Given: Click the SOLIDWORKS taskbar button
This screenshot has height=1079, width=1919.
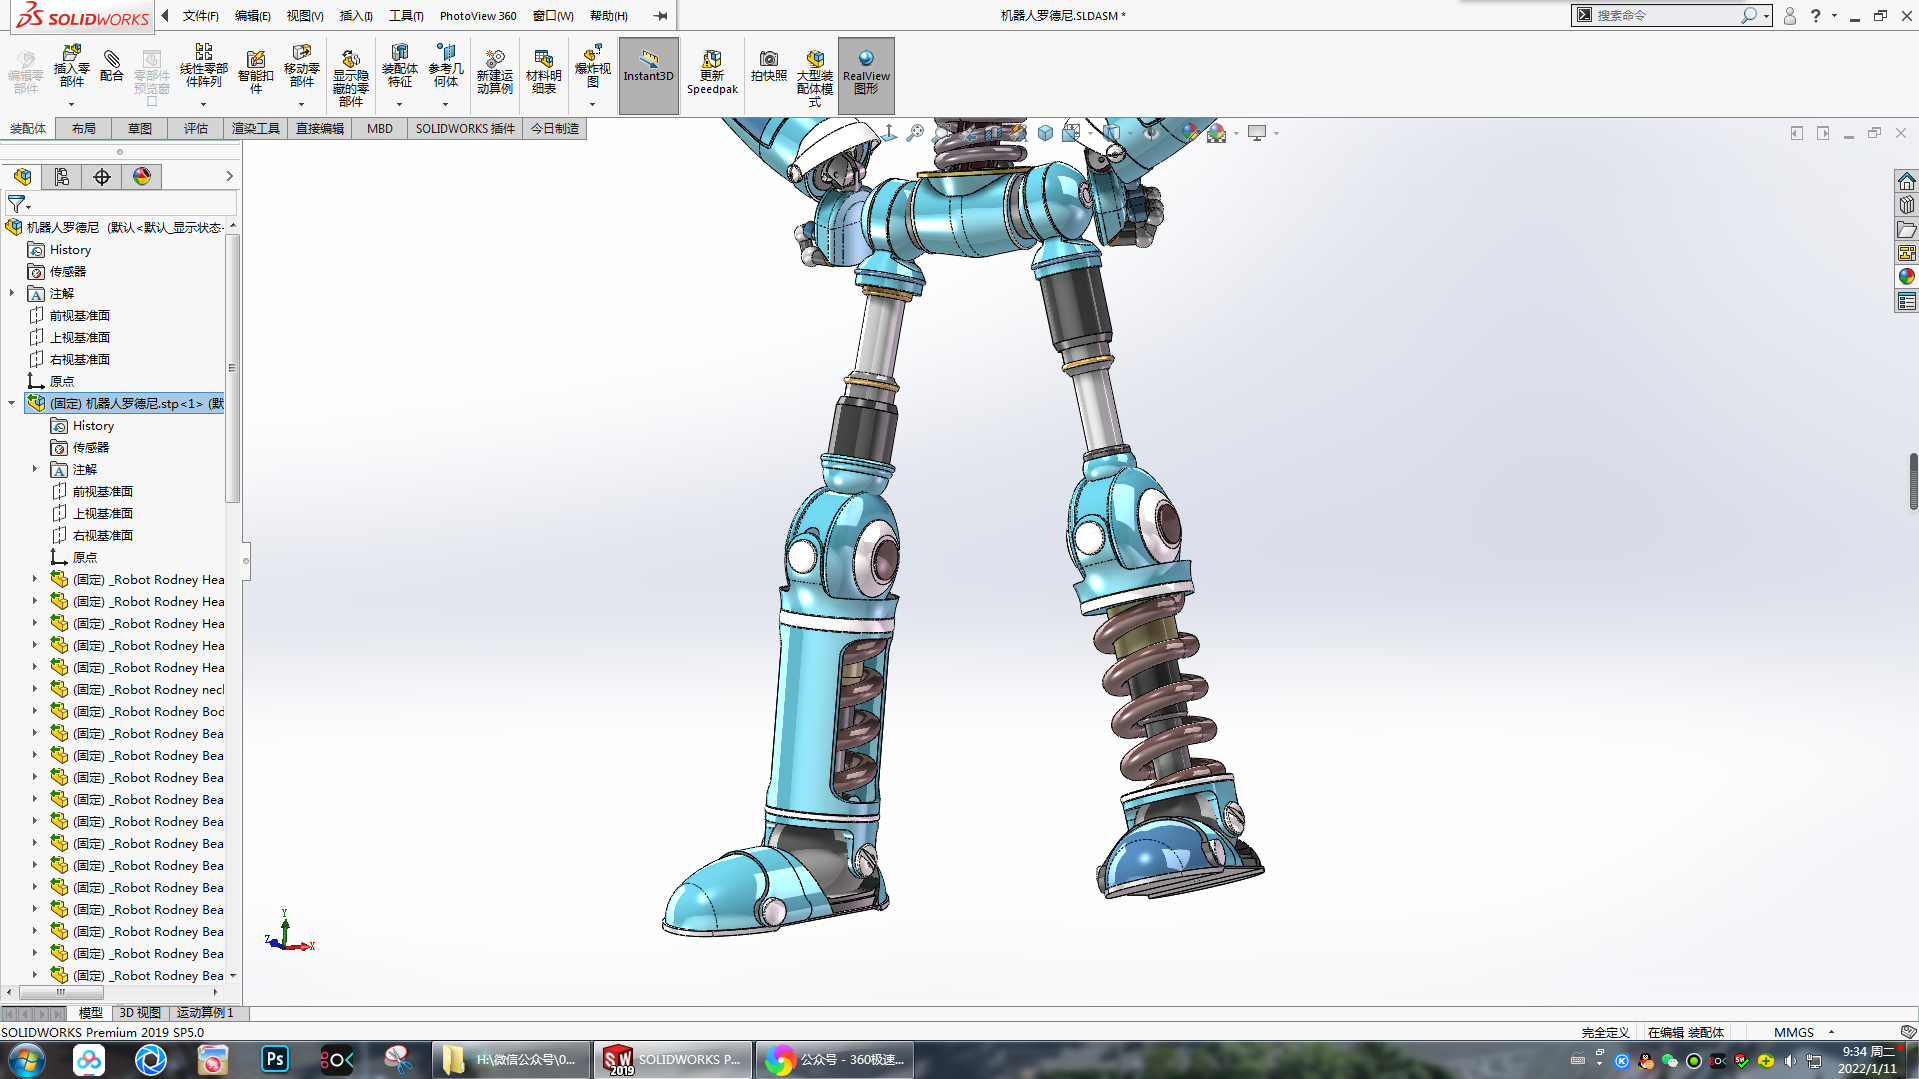Looking at the screenshot, I should [x=672, y=1059].
